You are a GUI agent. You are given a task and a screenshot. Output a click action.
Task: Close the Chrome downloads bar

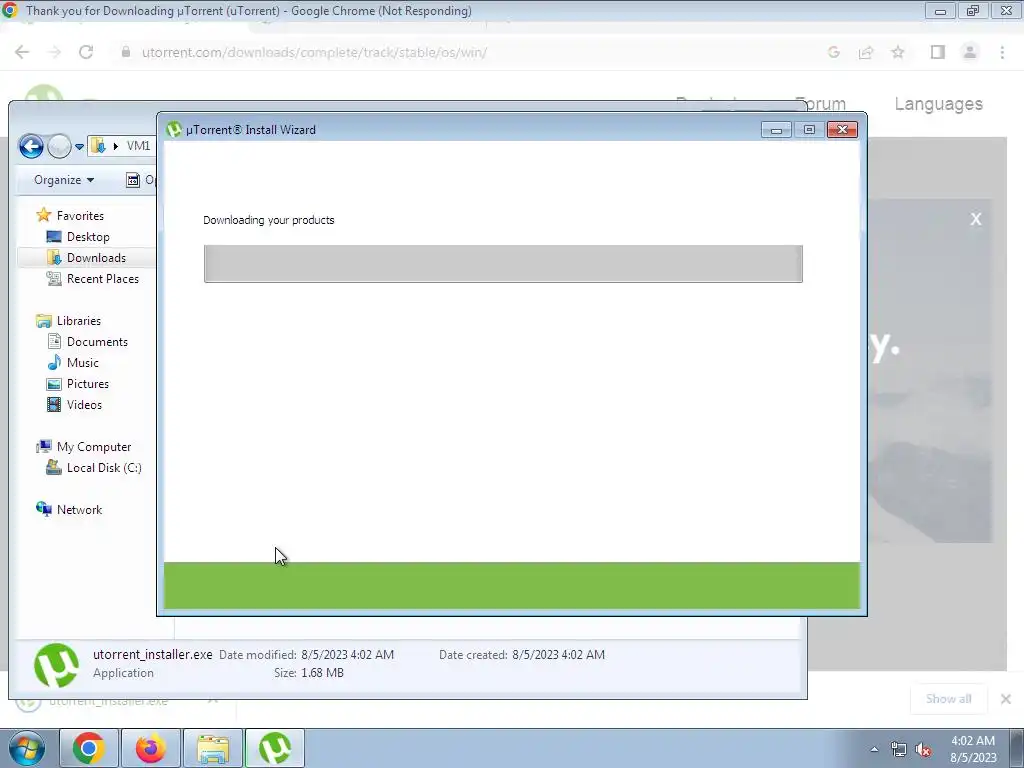(1006, 699)
